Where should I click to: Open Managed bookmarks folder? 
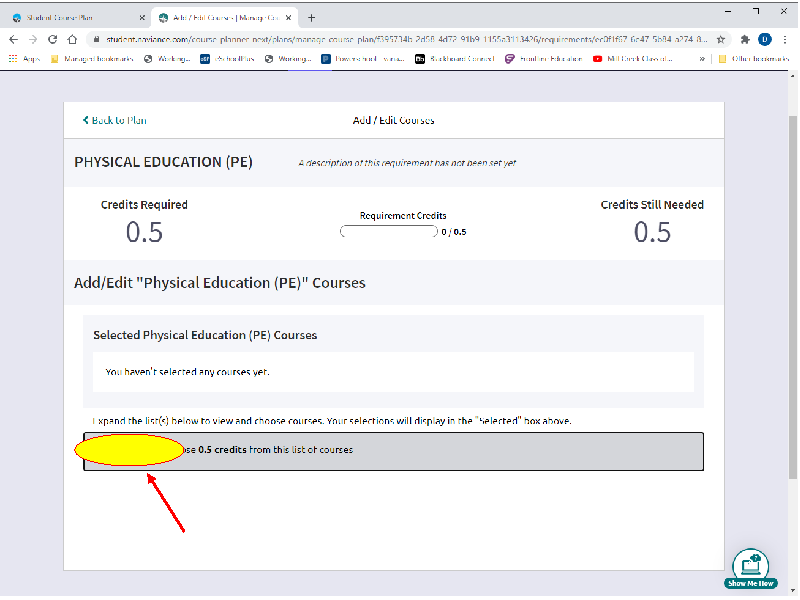(x=92, y=59)
